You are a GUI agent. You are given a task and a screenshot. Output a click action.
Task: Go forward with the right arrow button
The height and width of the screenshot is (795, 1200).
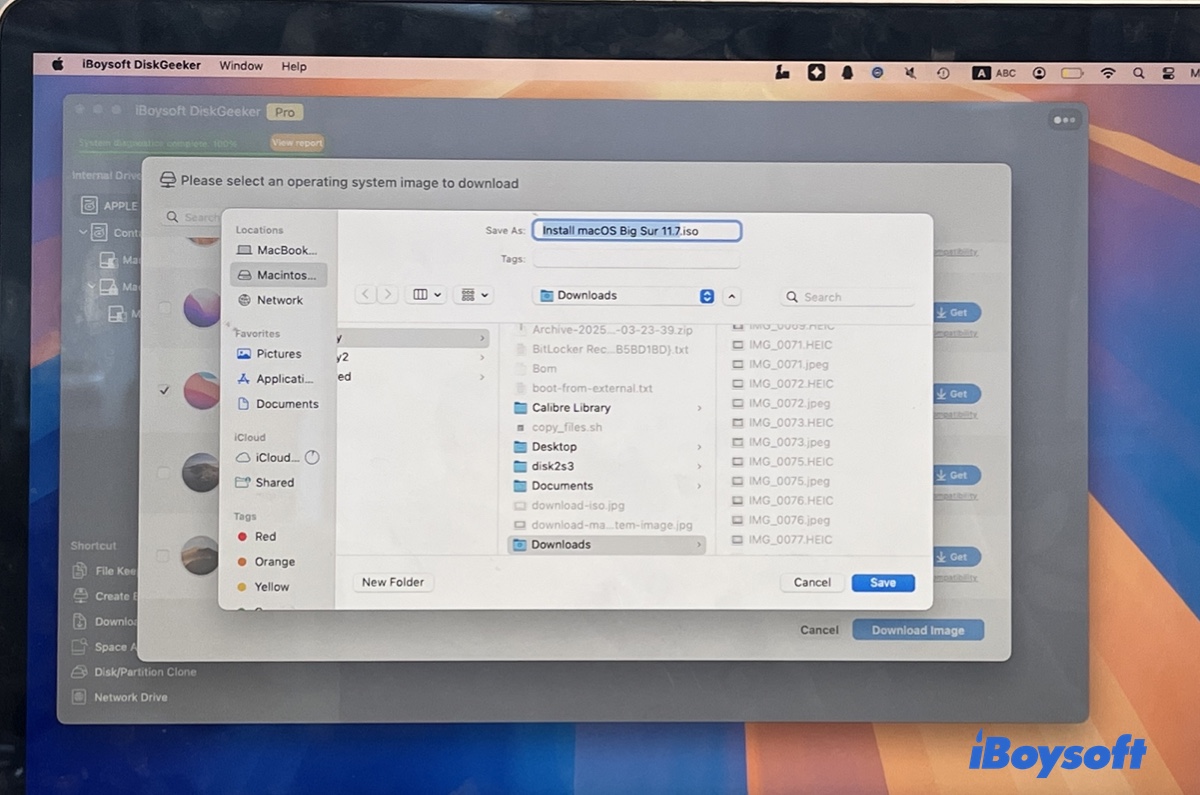pyautogui.click(x=387, y=295)
